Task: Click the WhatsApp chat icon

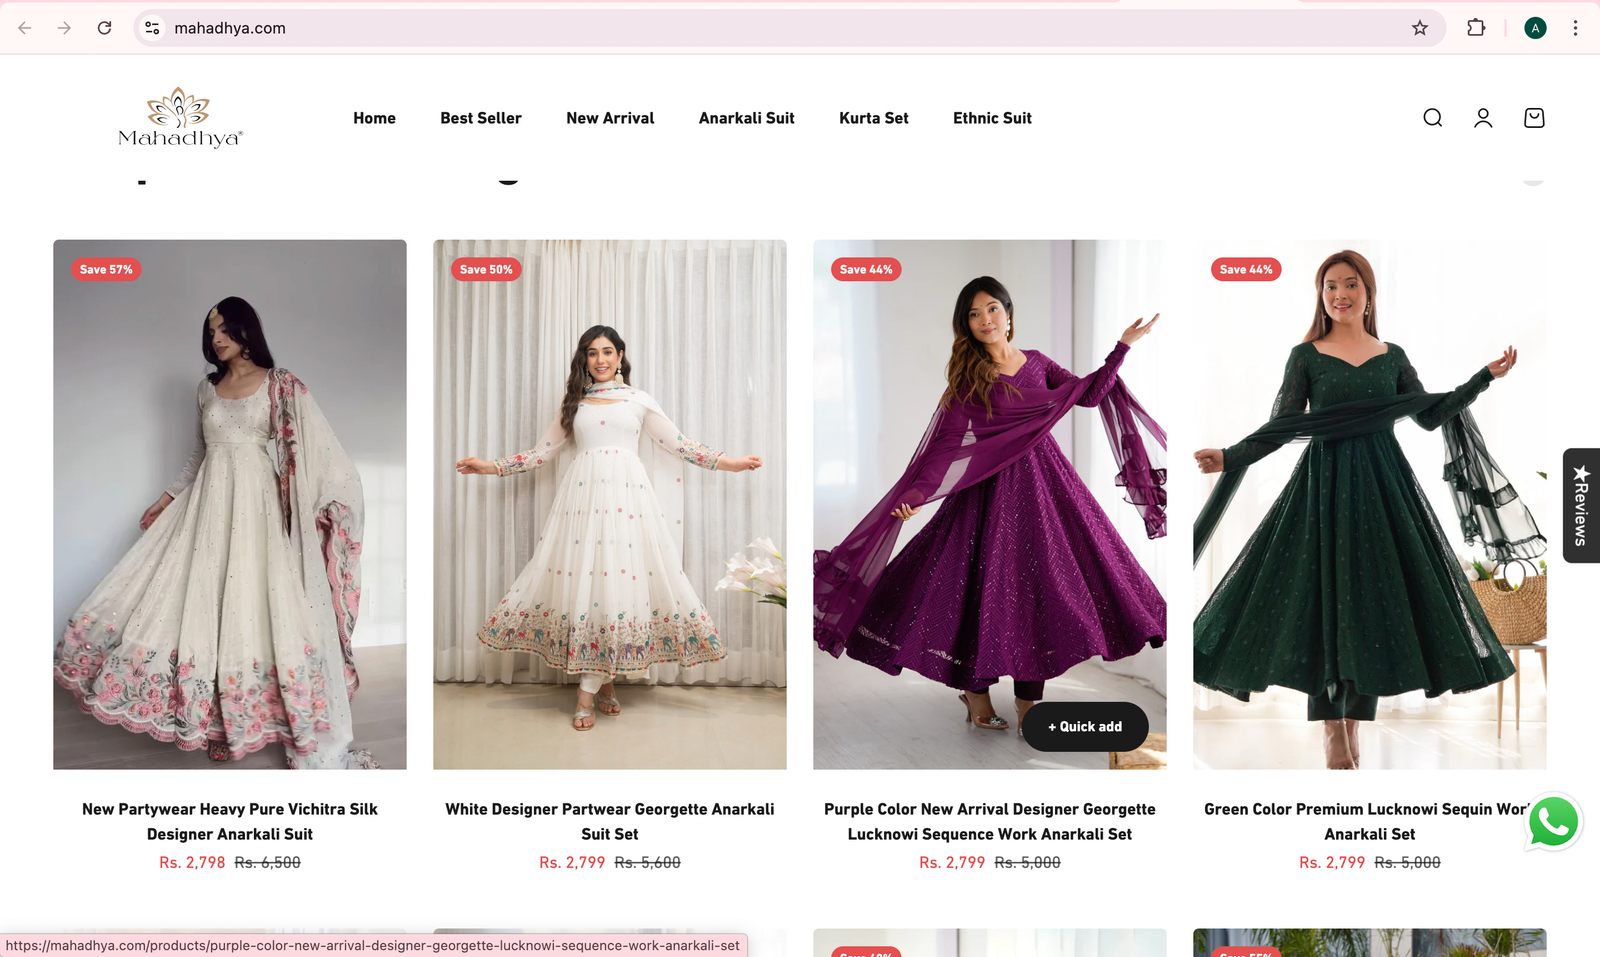Action: 1553,822
